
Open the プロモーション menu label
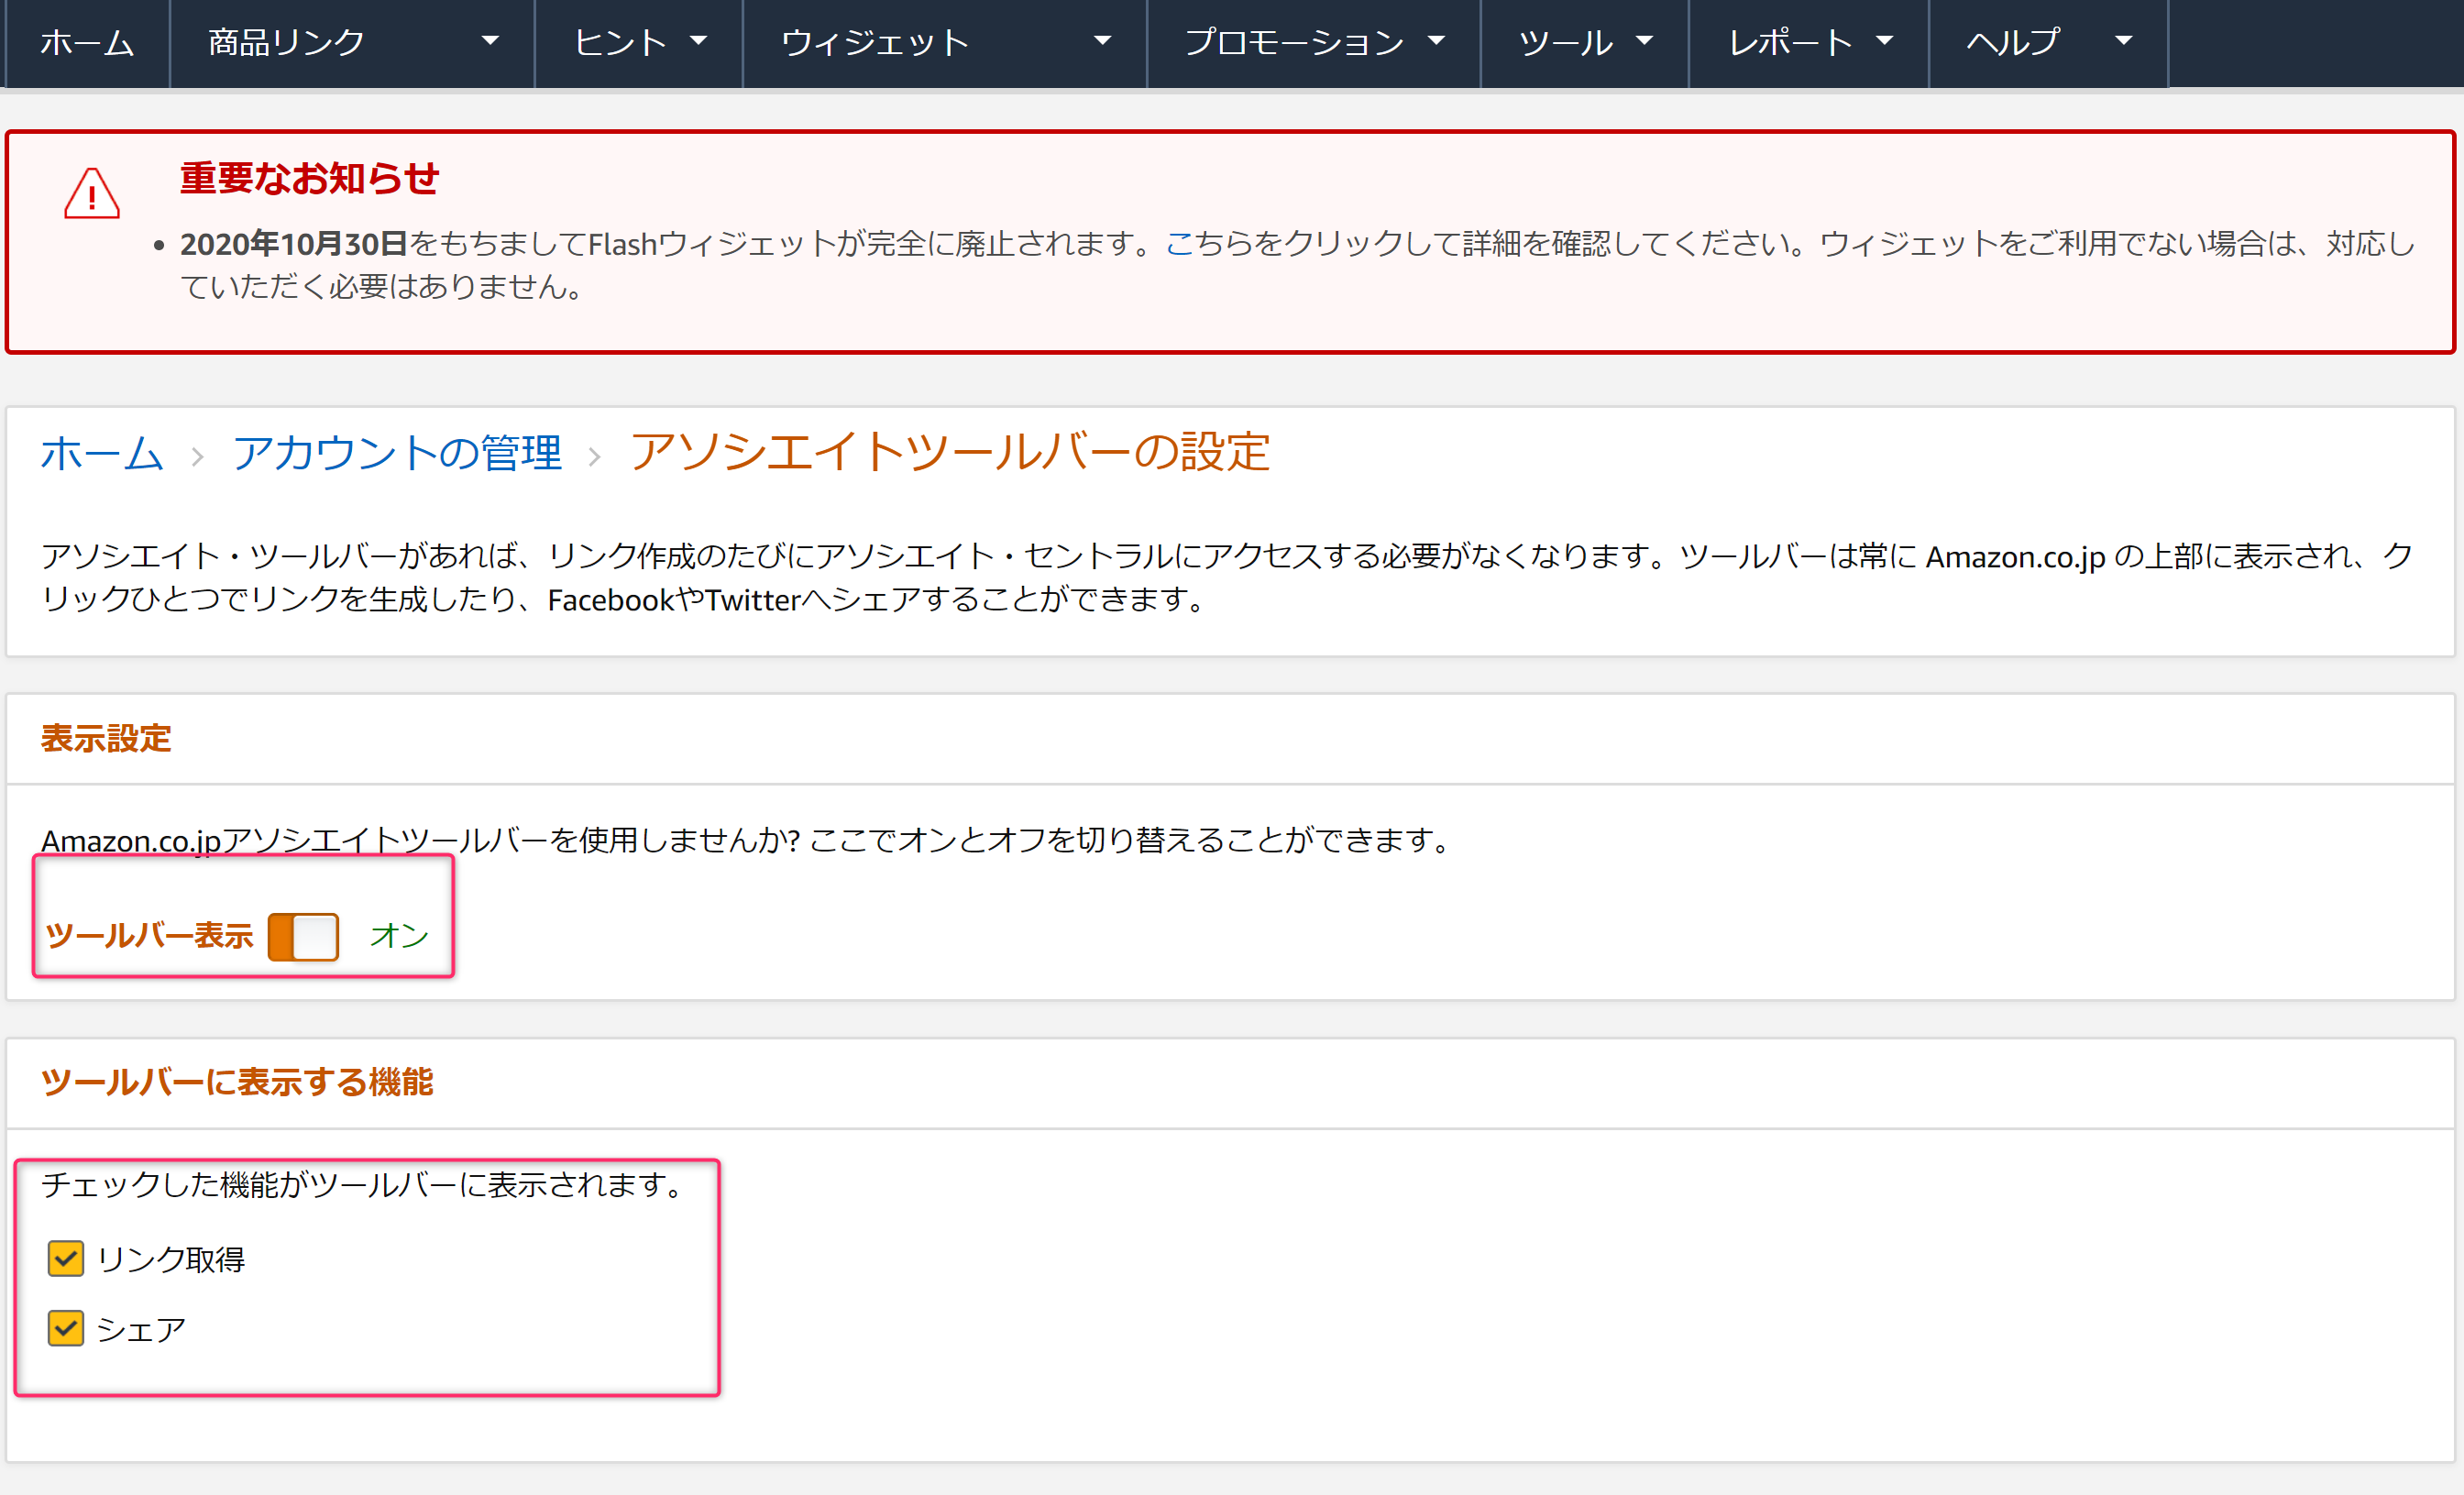click(x=1294, y=42)
